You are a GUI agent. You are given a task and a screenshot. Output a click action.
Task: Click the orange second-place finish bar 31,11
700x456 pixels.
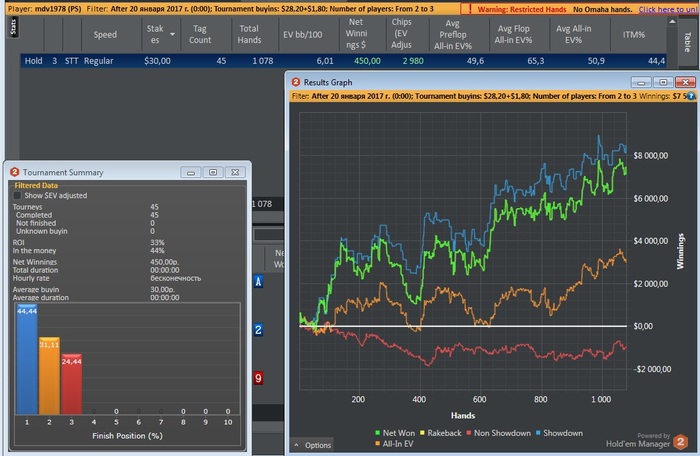(49, 376)
